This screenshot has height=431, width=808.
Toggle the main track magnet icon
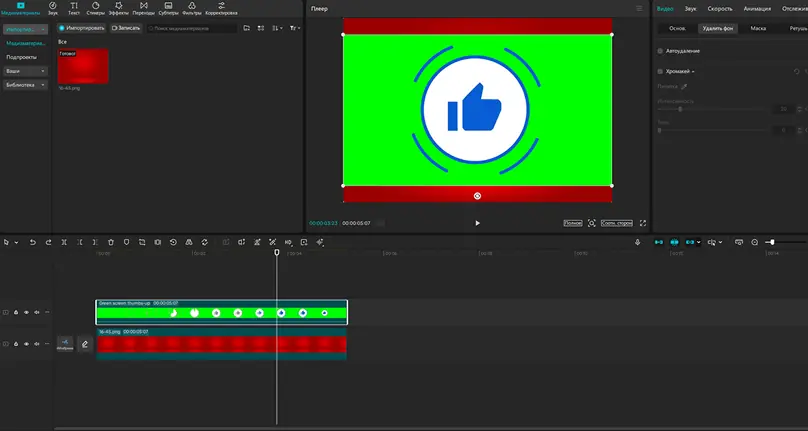(x=659, y=242)
